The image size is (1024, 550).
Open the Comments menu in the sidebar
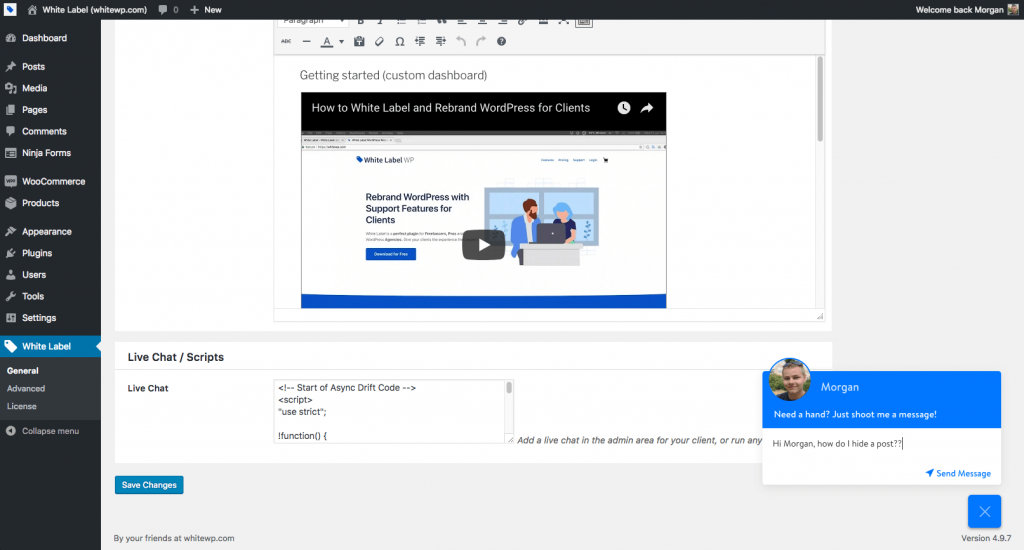tap(50, 131)
